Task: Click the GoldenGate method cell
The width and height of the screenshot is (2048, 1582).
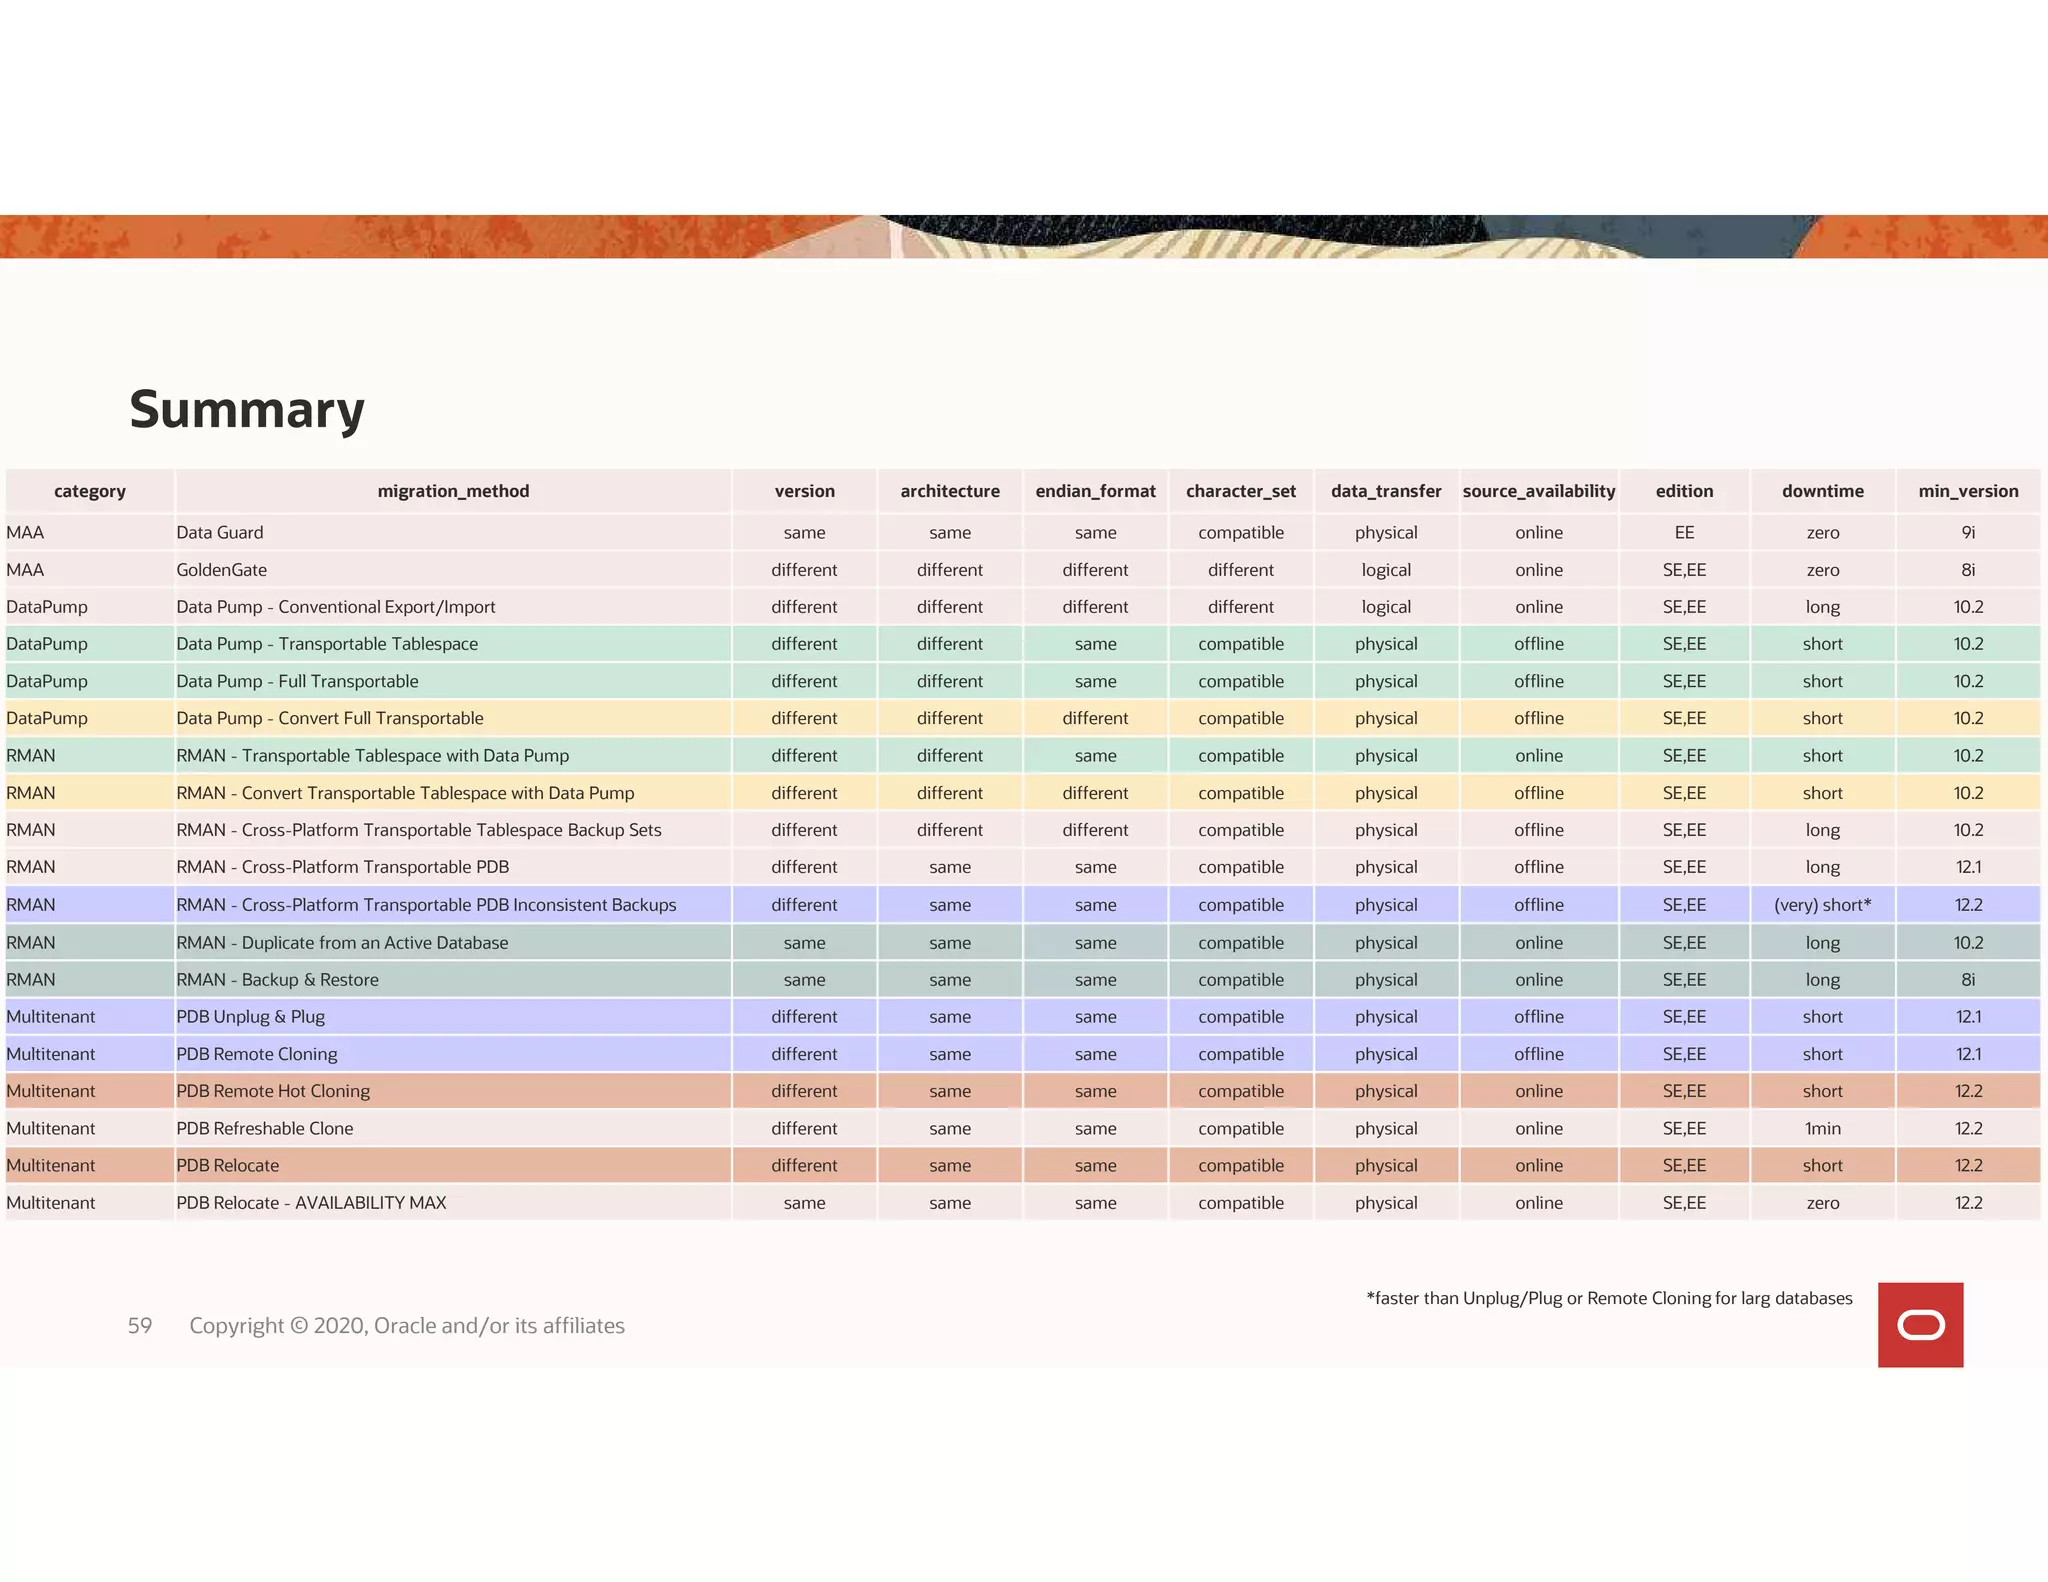Action: click(222, 570)
